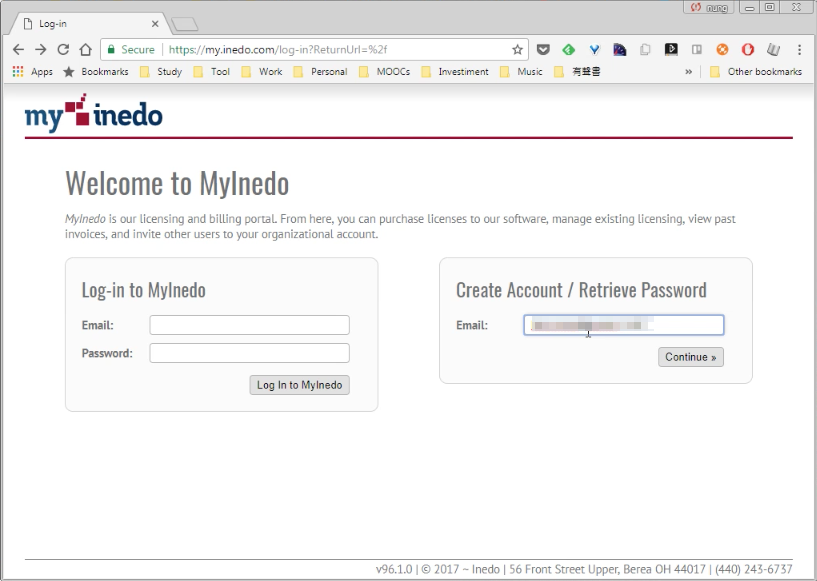Screen dimensions: 817x581
Task: Open the blue Y extension icon
Action: click(594, 50)
